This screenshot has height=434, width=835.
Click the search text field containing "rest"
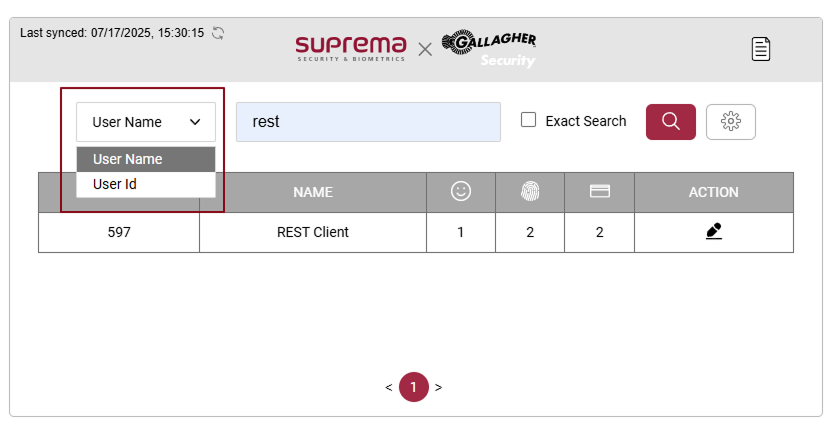tap(368, 122)
